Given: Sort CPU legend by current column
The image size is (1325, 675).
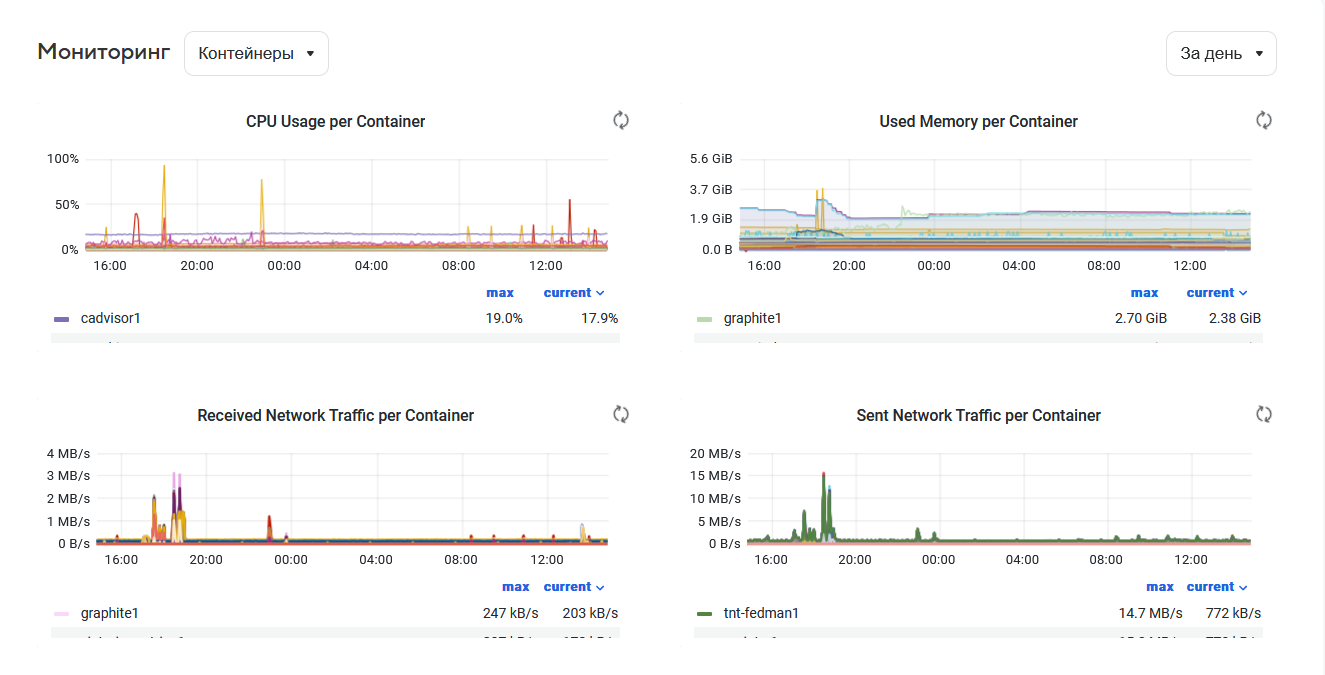Looking at the screenshot, I should 573,293.
